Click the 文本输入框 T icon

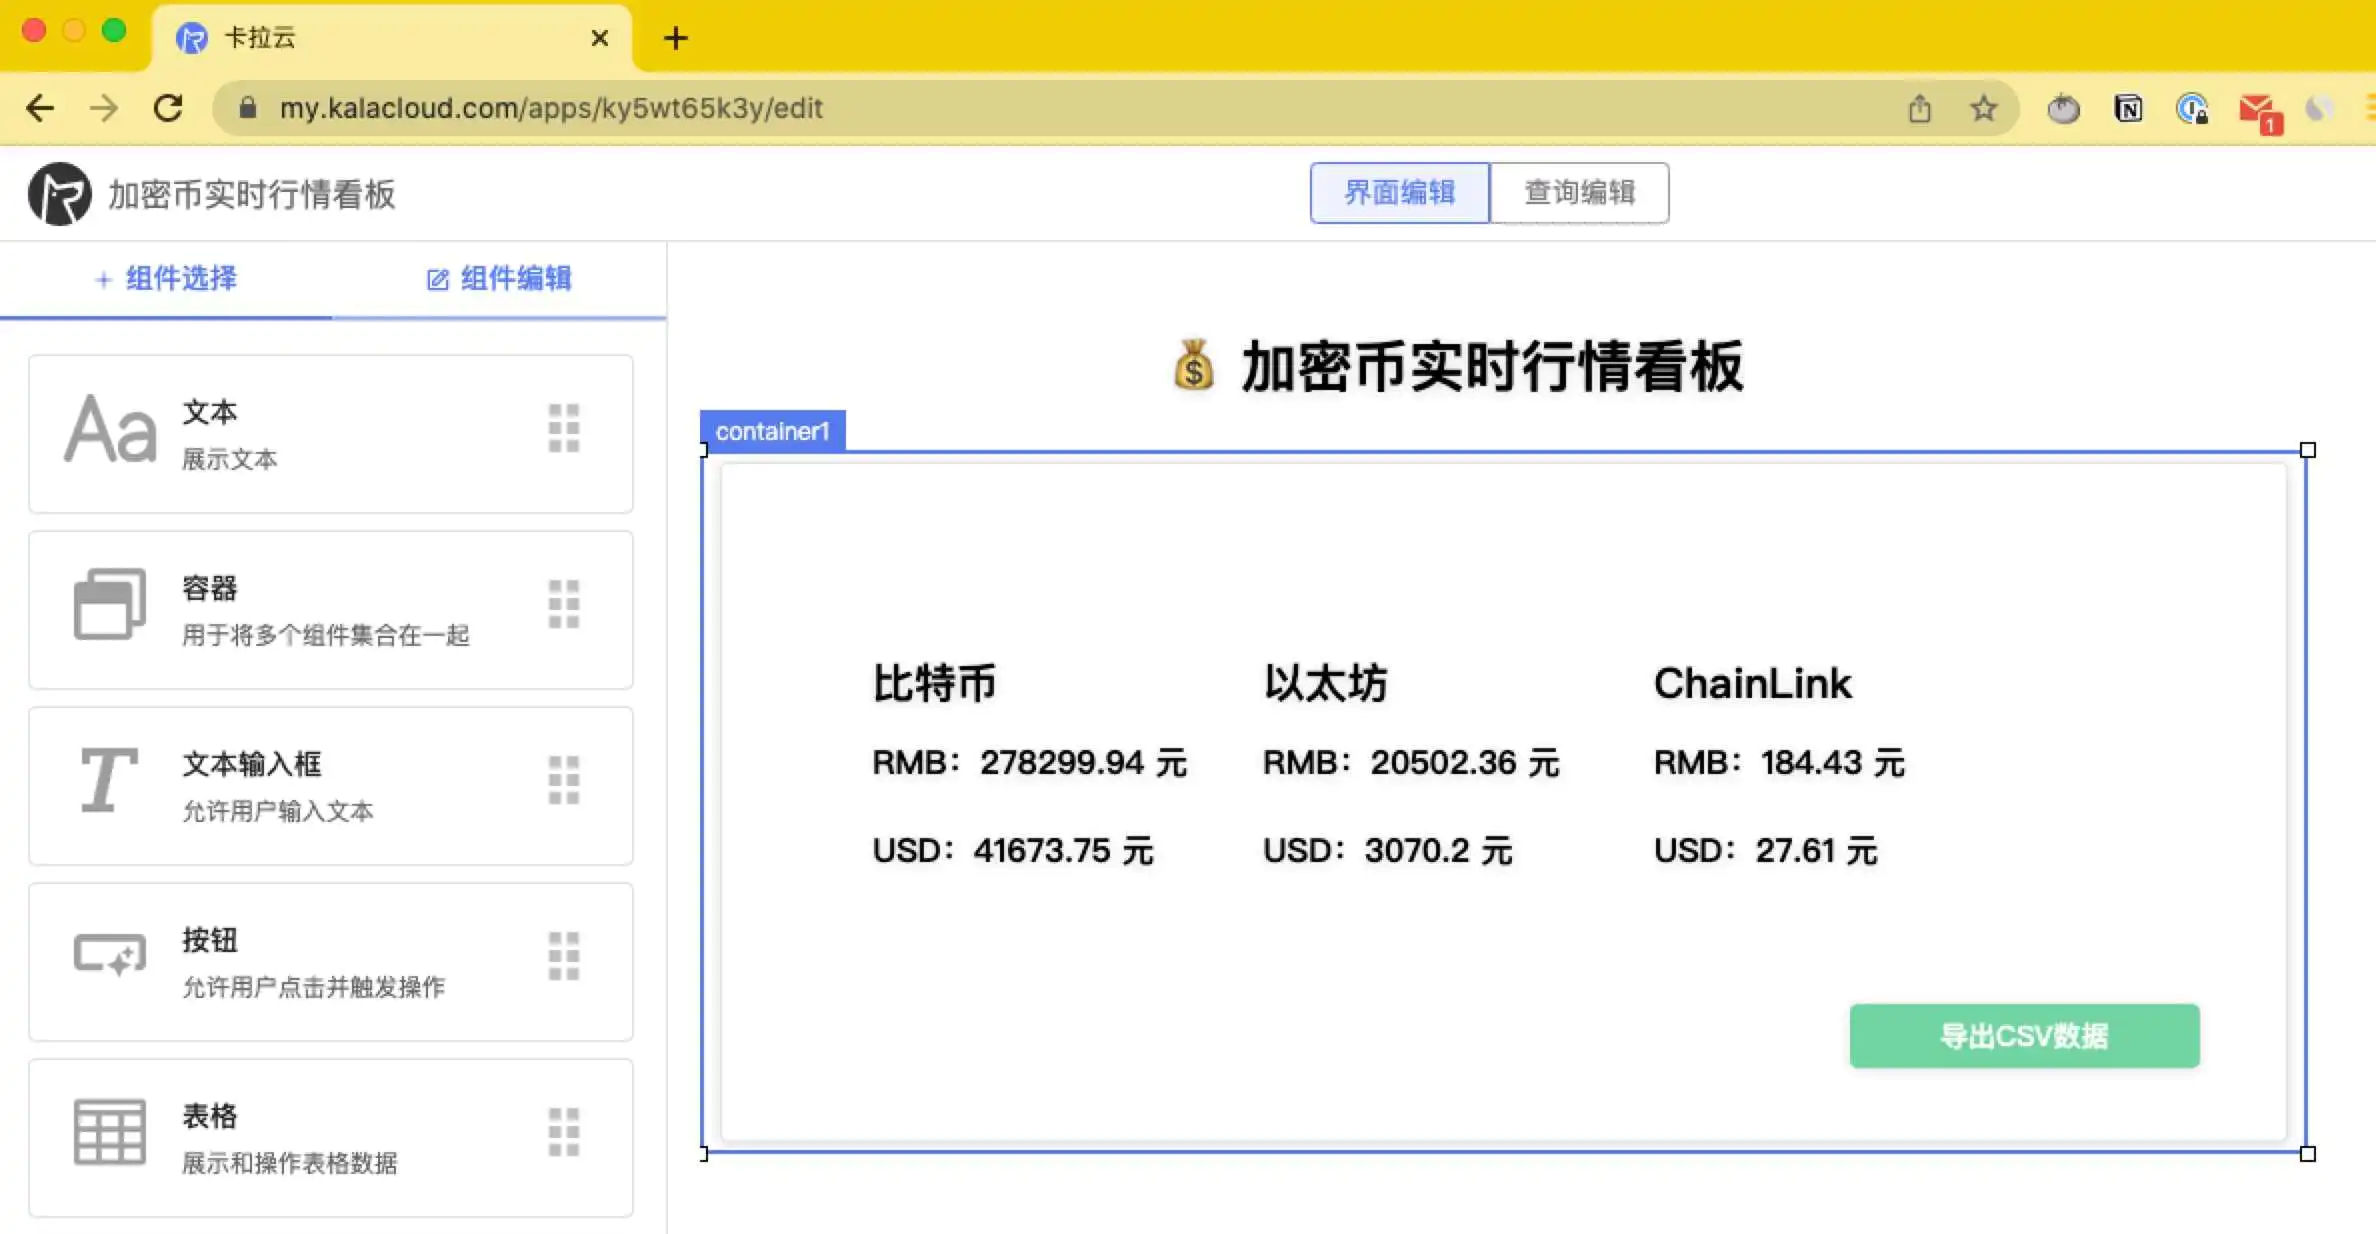point(107,780)
